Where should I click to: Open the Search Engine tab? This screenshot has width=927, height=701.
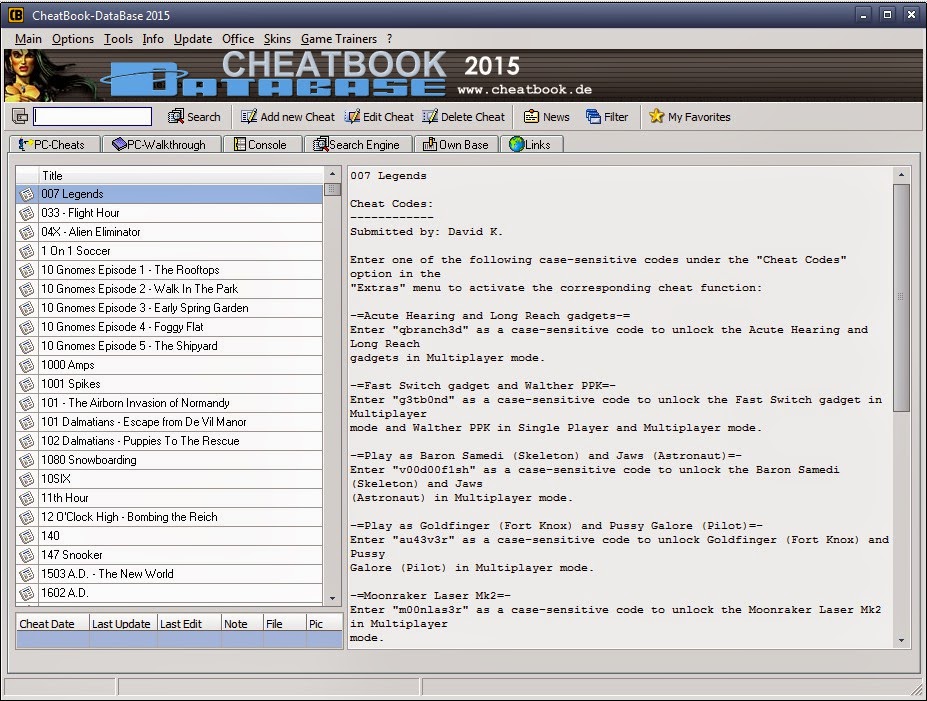[x=357, y=143]
